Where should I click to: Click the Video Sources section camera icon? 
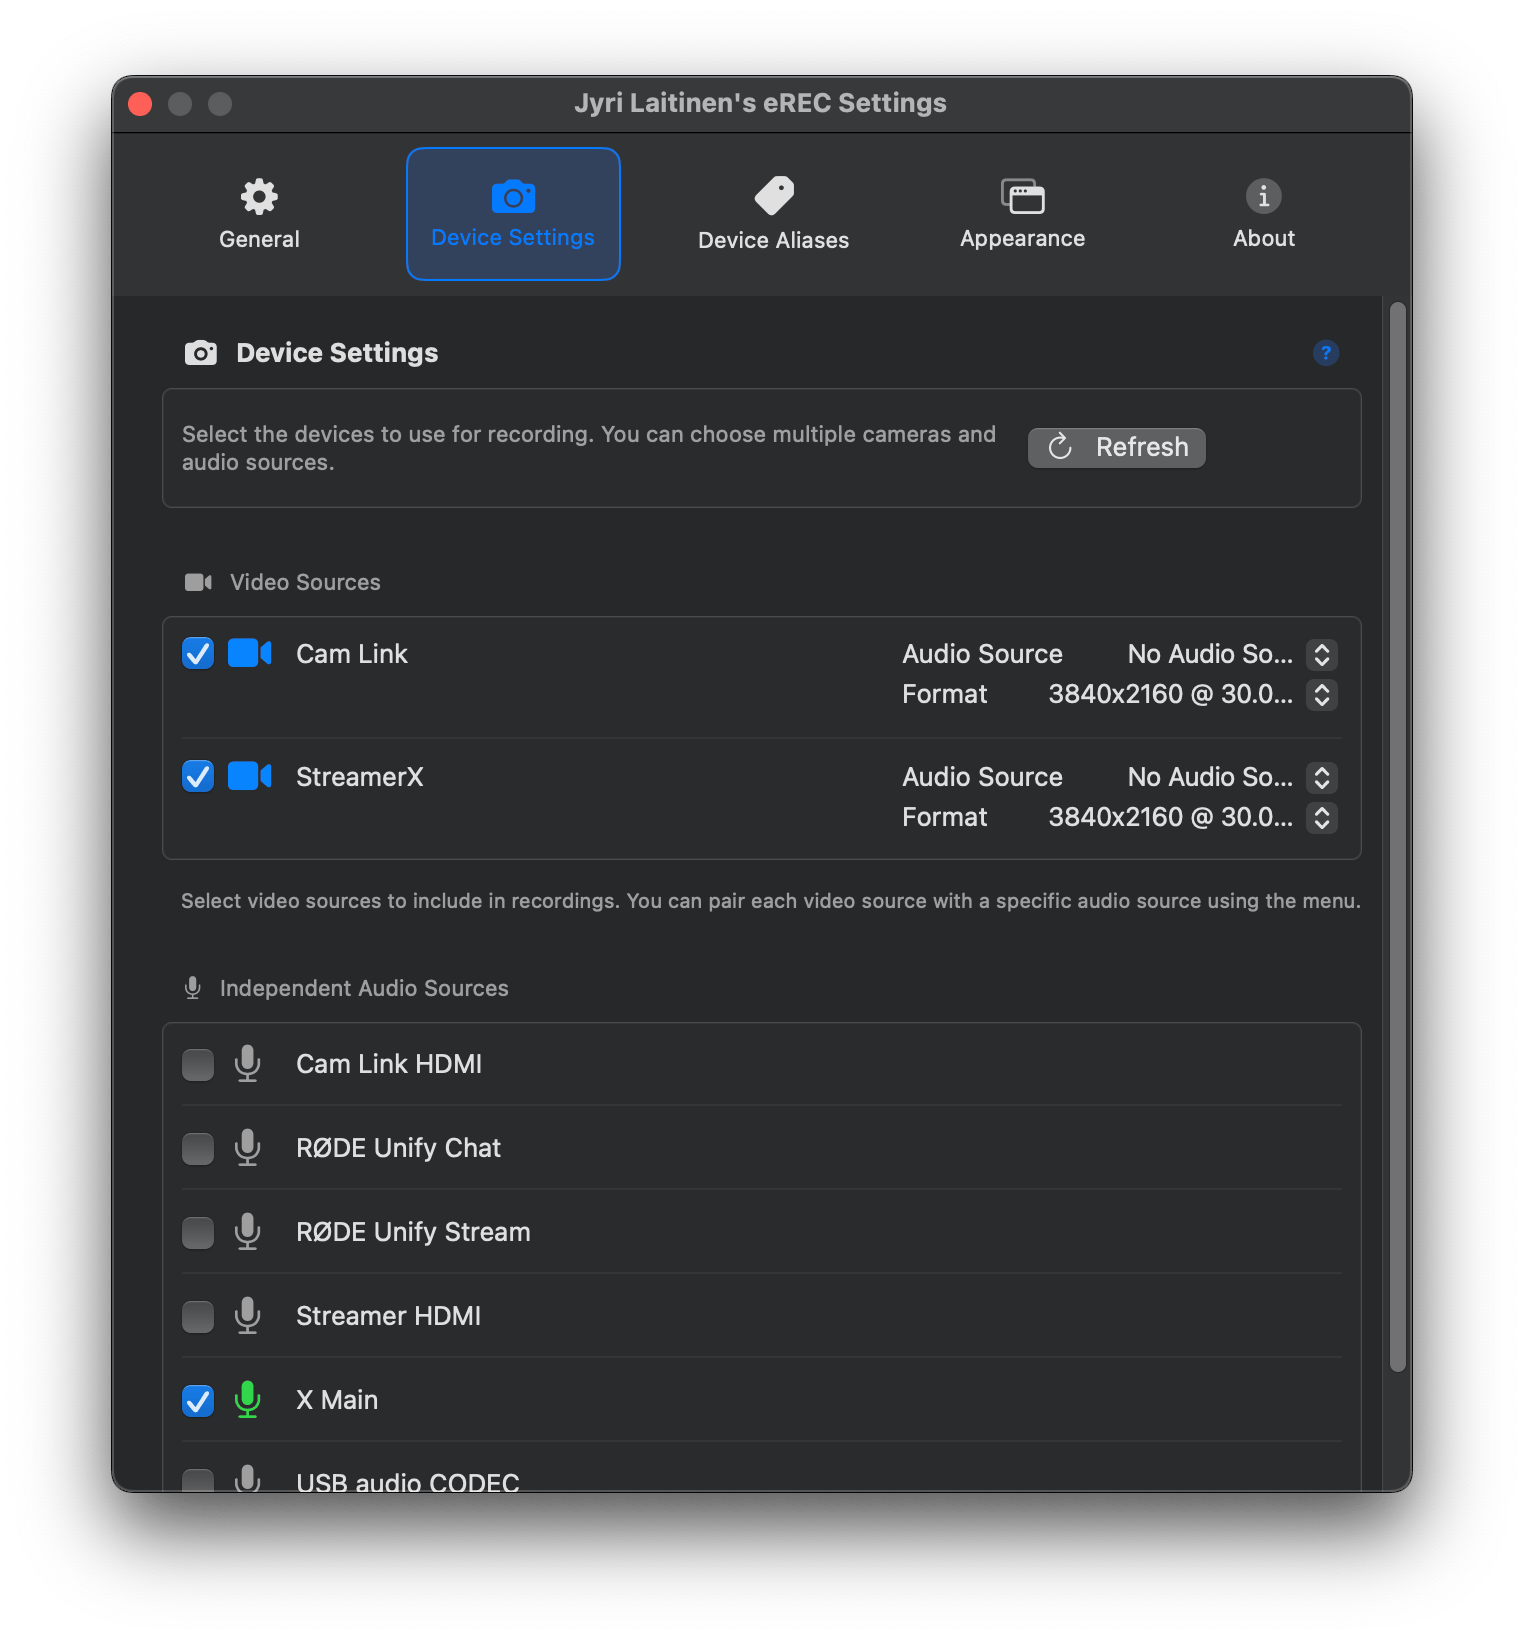(198, 582)
